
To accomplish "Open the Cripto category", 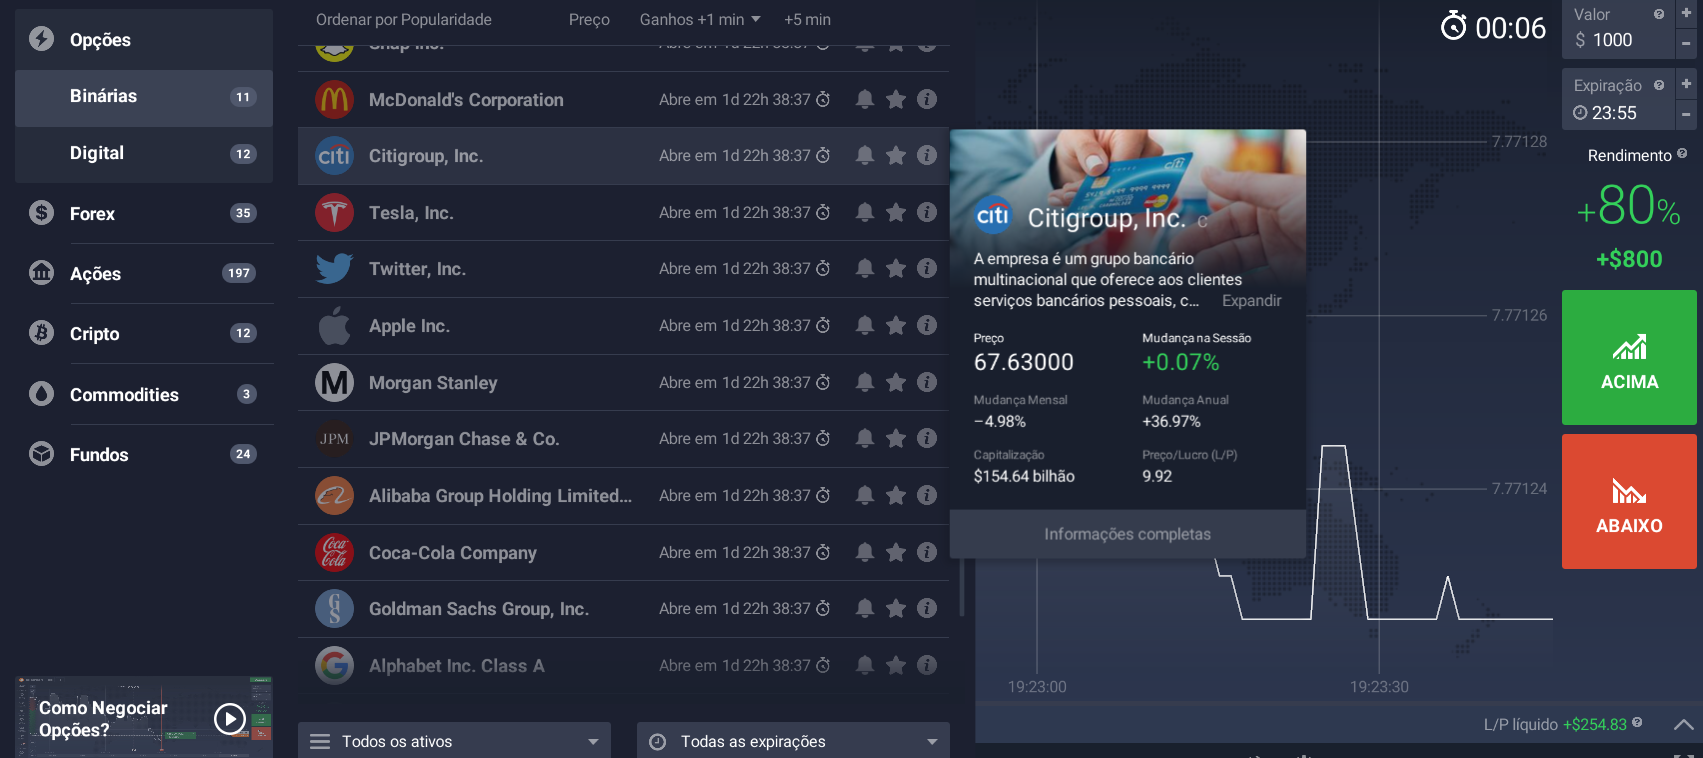I will tap(144, 333).
